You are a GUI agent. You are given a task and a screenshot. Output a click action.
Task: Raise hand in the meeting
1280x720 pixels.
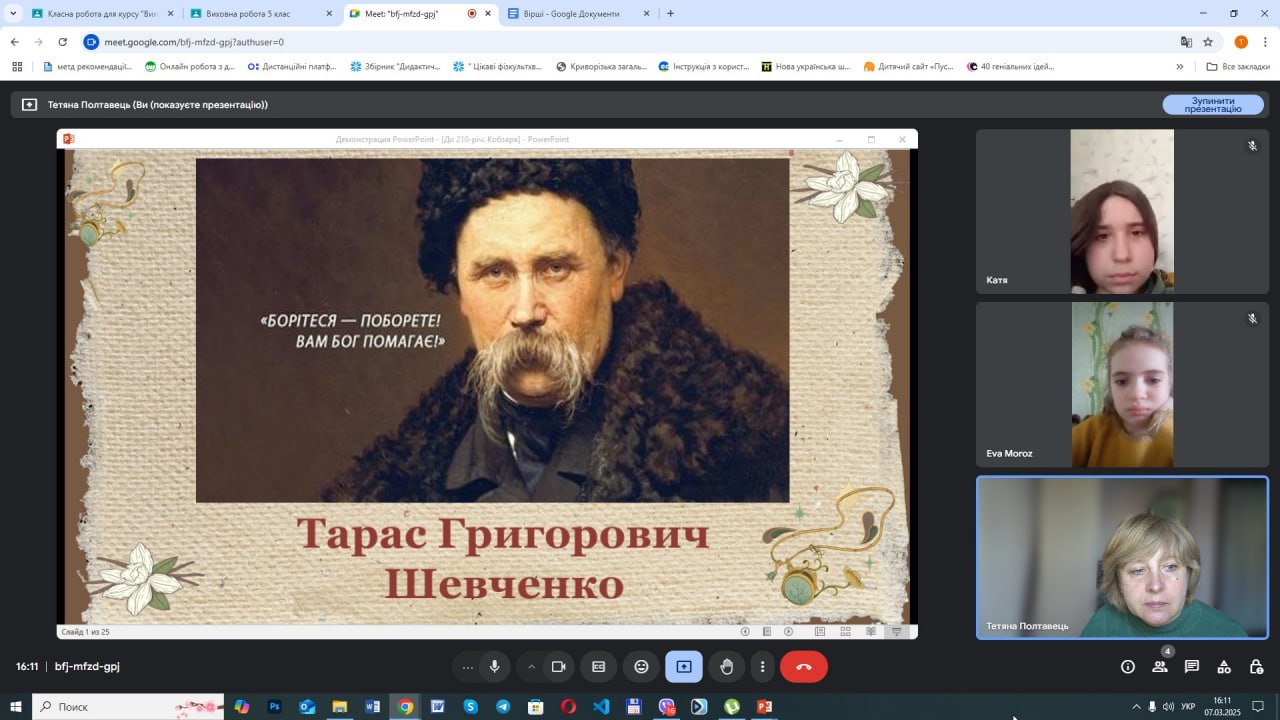727,667
